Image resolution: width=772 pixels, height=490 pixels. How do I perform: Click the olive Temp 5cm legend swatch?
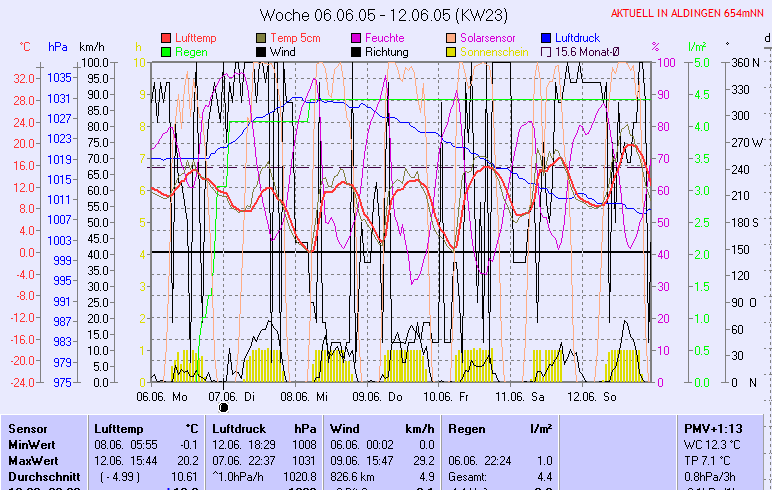tap(261, 38)
